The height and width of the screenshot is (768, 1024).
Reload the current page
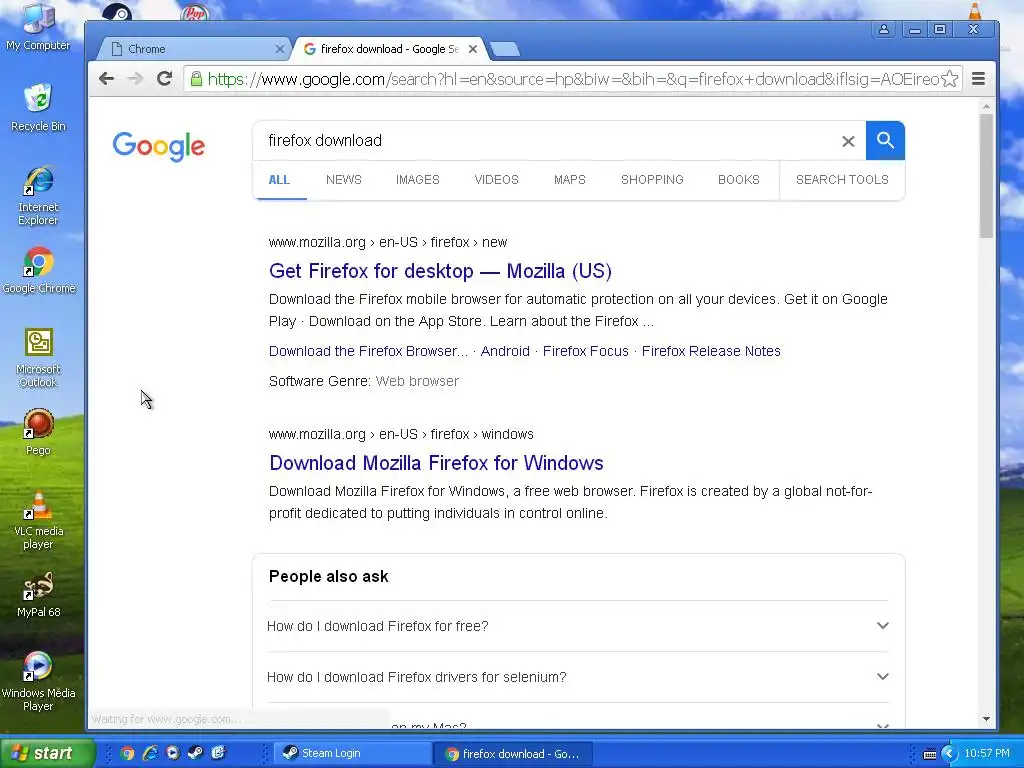(x=165, y=79)
